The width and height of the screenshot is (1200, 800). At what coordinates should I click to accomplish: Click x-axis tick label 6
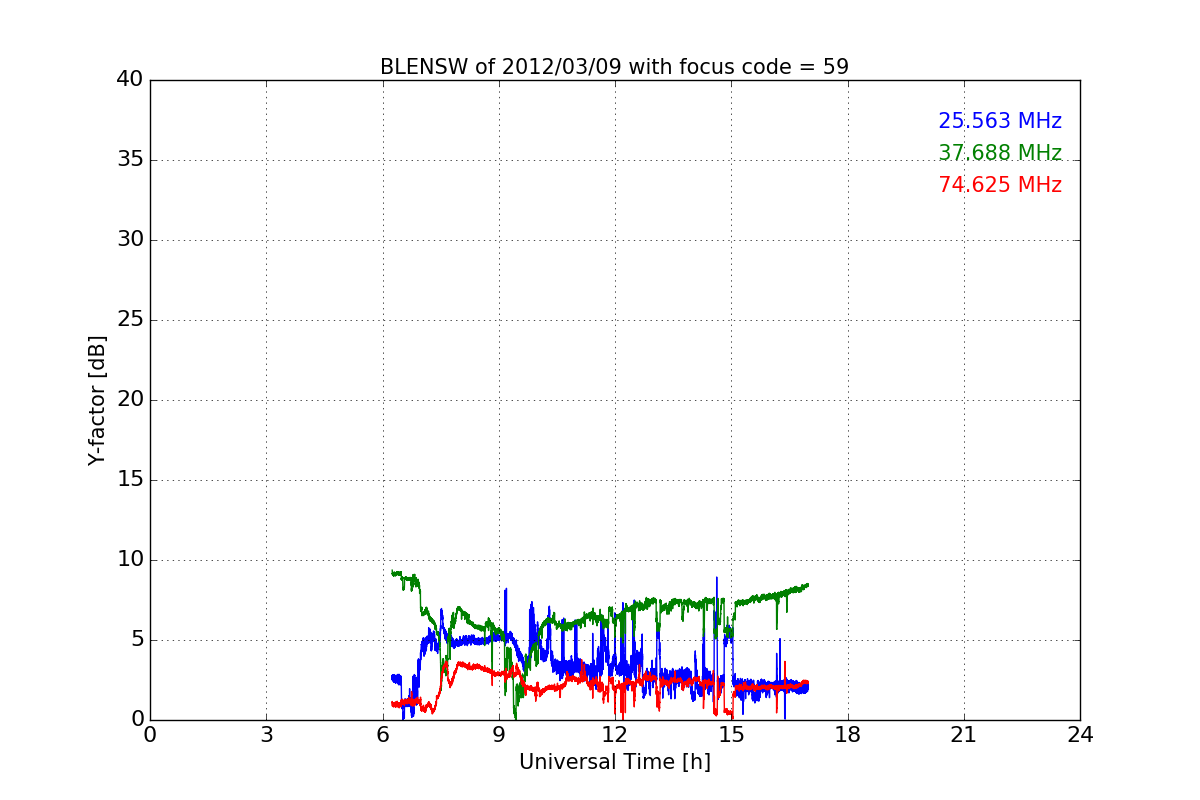382,735
